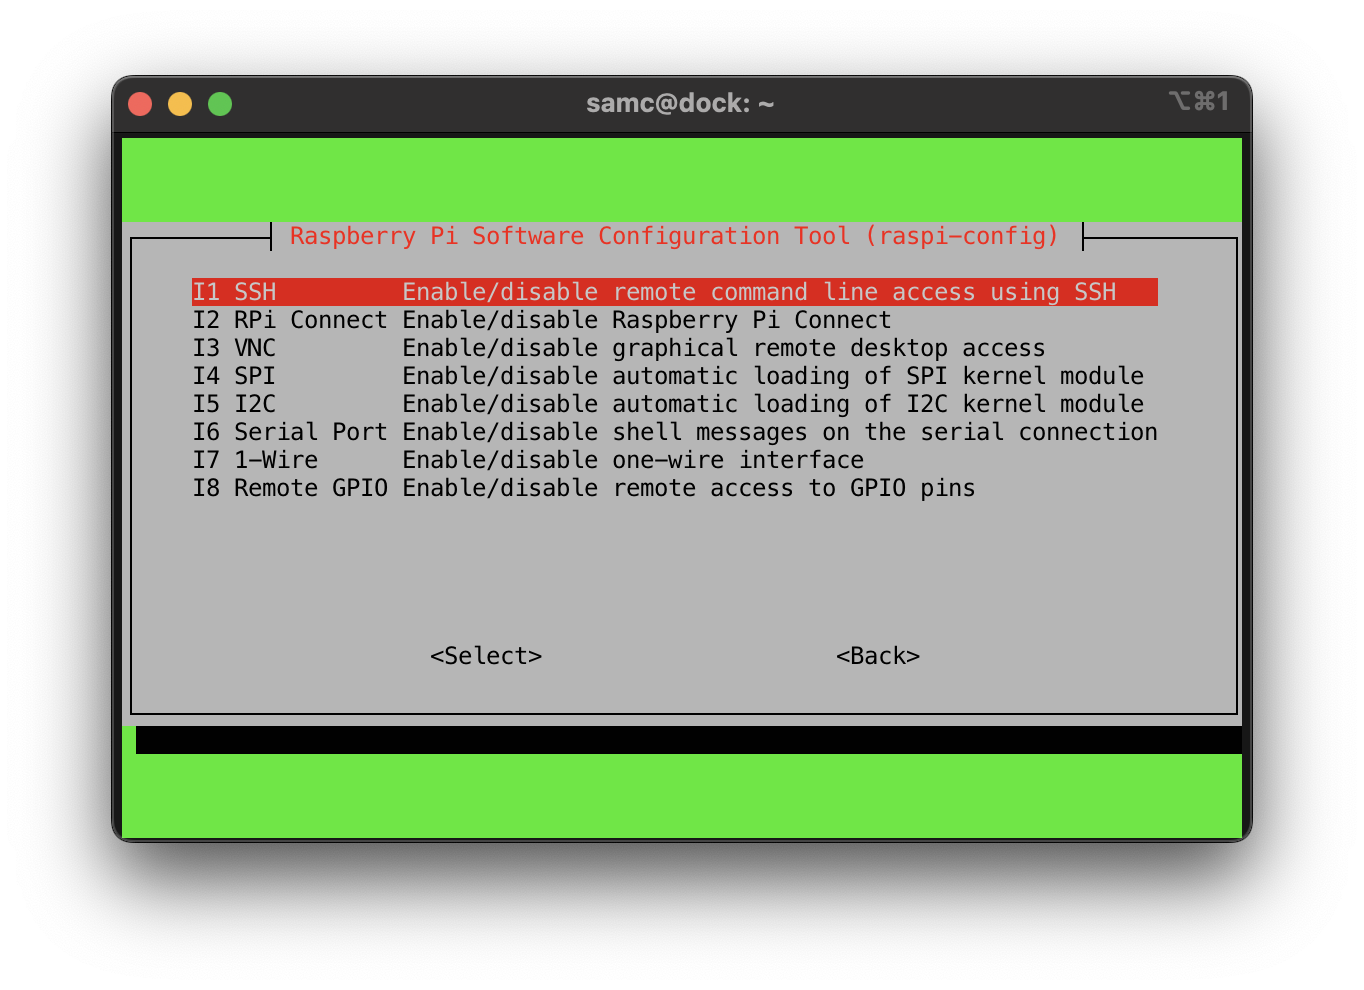1364x990 pixels.
Task: Click the red close window button
Action: click(x=140, y=104)
